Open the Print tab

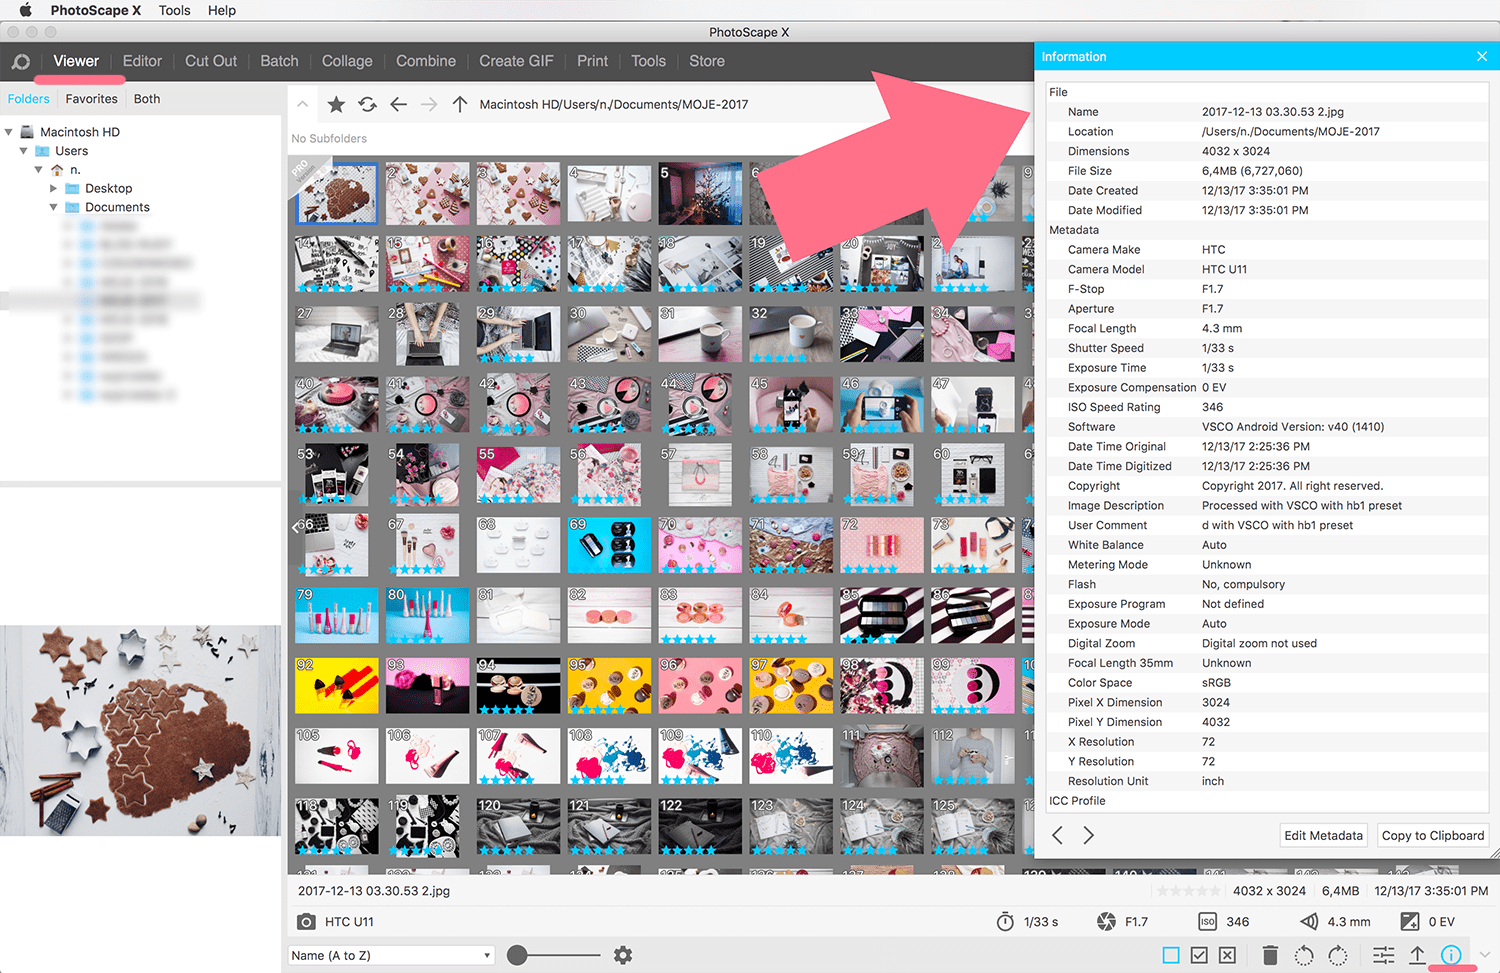(x=592, y=61)
